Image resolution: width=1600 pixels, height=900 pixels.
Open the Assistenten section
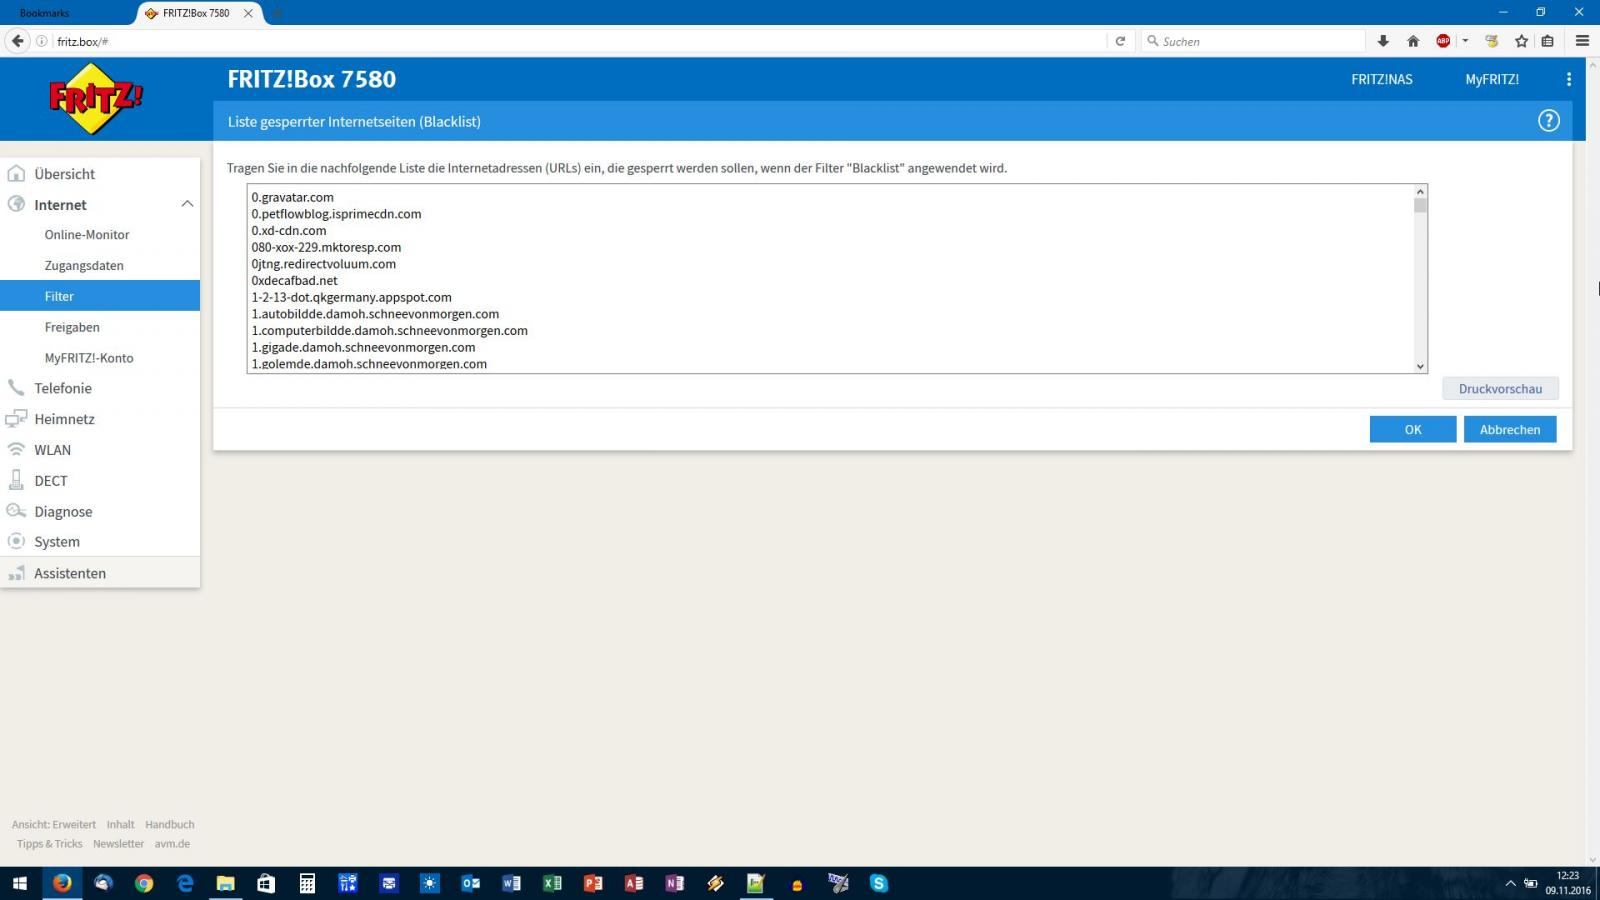(100, 573)
